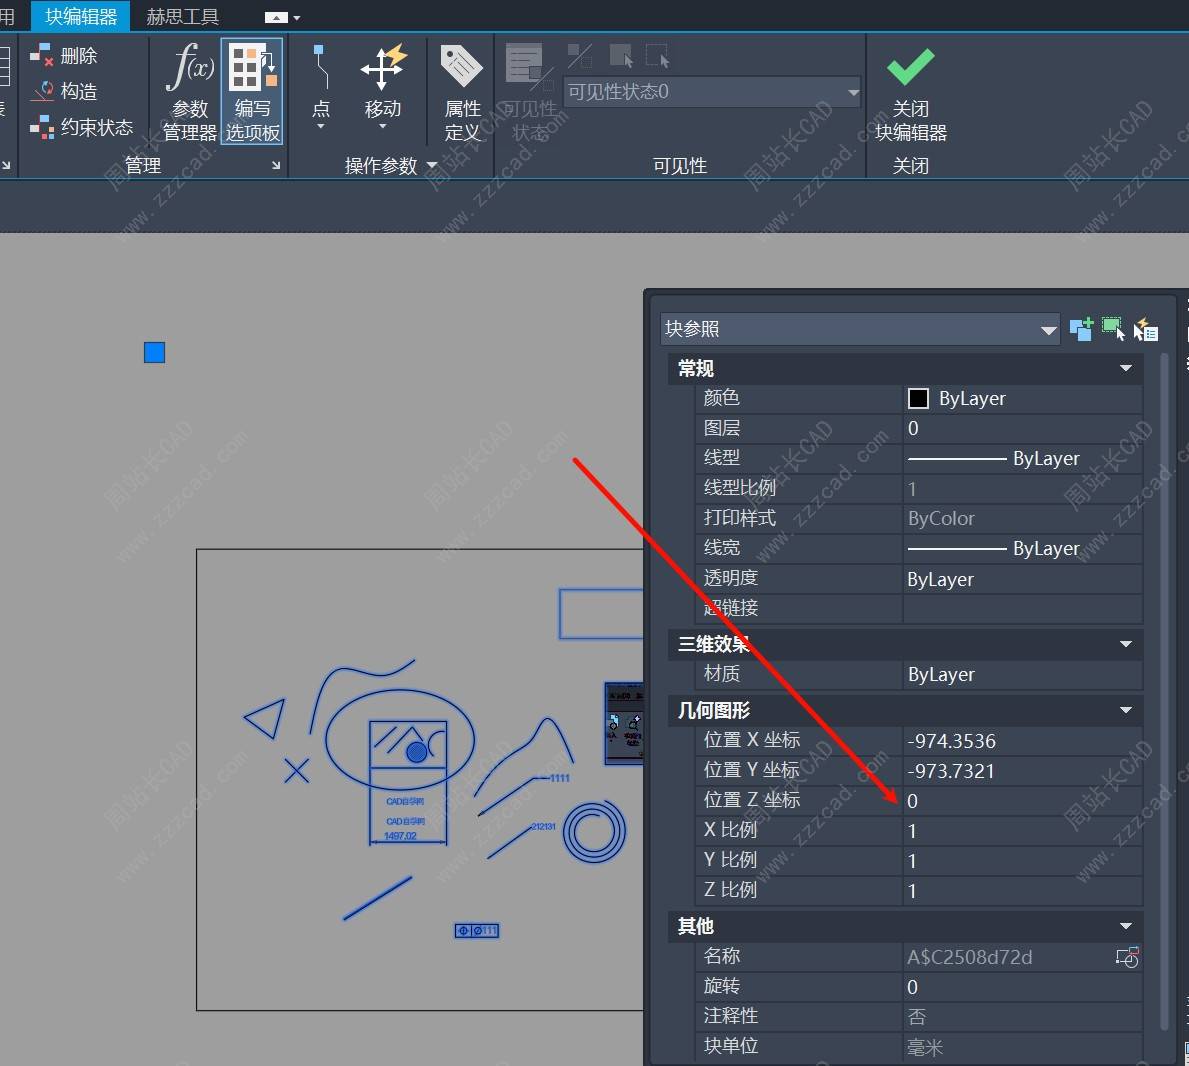This screenshot has height=1066, width=1189.
Task: Click the 位置 X 坐标 value field
Action: pos(1020,741)
